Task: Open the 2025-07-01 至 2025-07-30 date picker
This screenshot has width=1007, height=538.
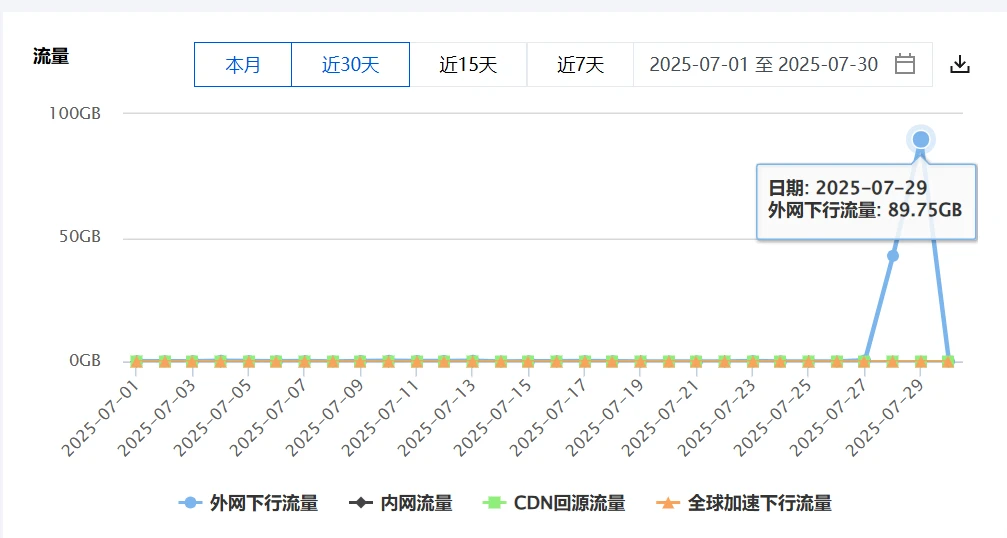Action: pyautogui.click(x=763, y=65)
